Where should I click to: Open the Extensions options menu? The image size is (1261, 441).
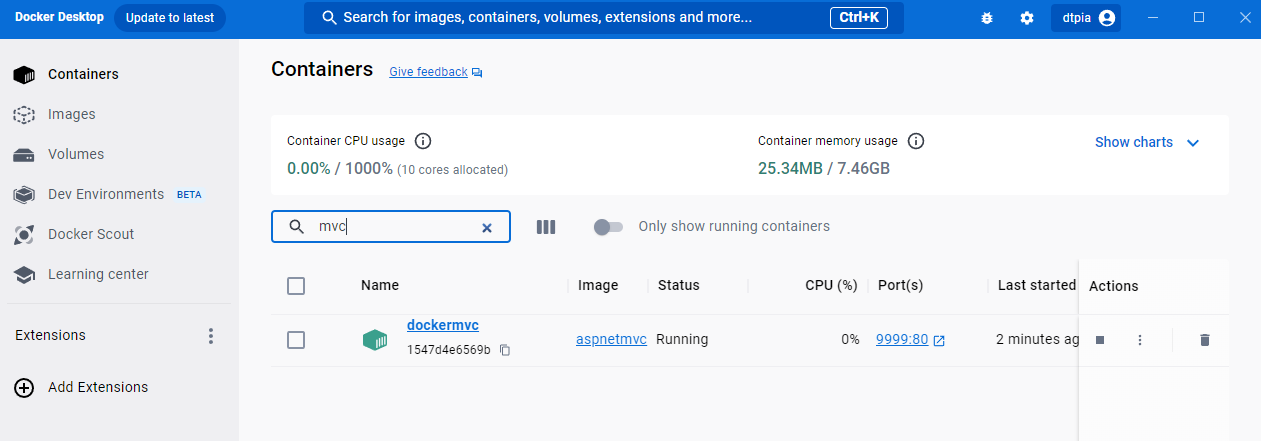pyautogui.click(x=210, y=336)
